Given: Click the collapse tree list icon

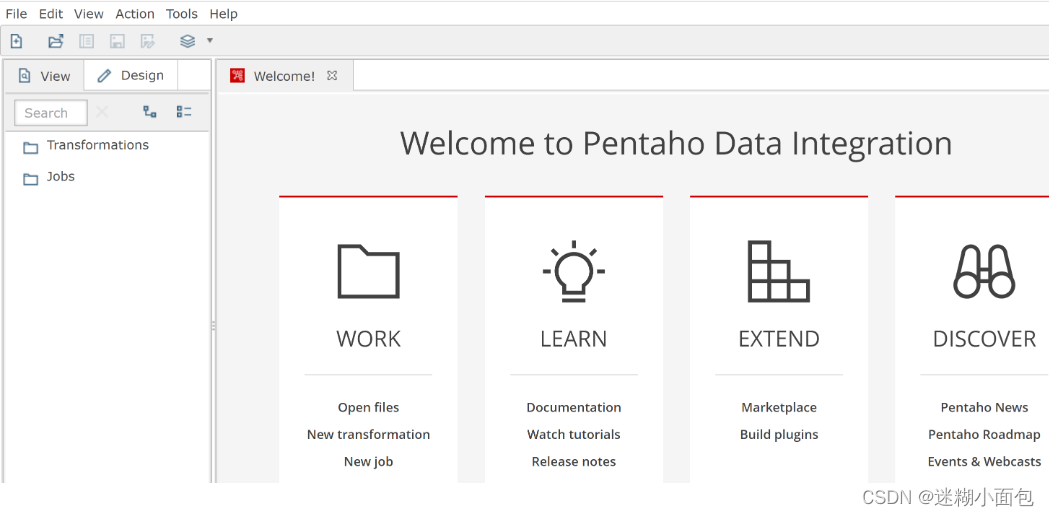Looking at the screenshot, I should tap(184, 112).
